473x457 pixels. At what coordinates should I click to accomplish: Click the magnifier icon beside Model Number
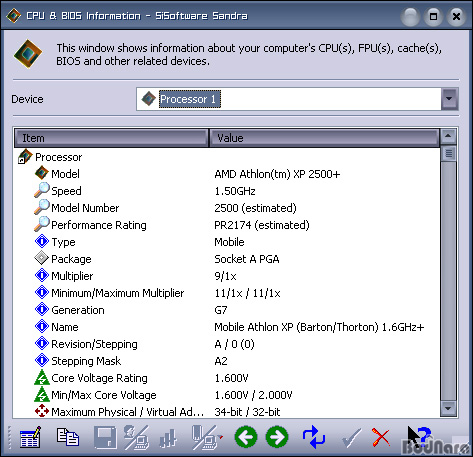pos(42,207)
